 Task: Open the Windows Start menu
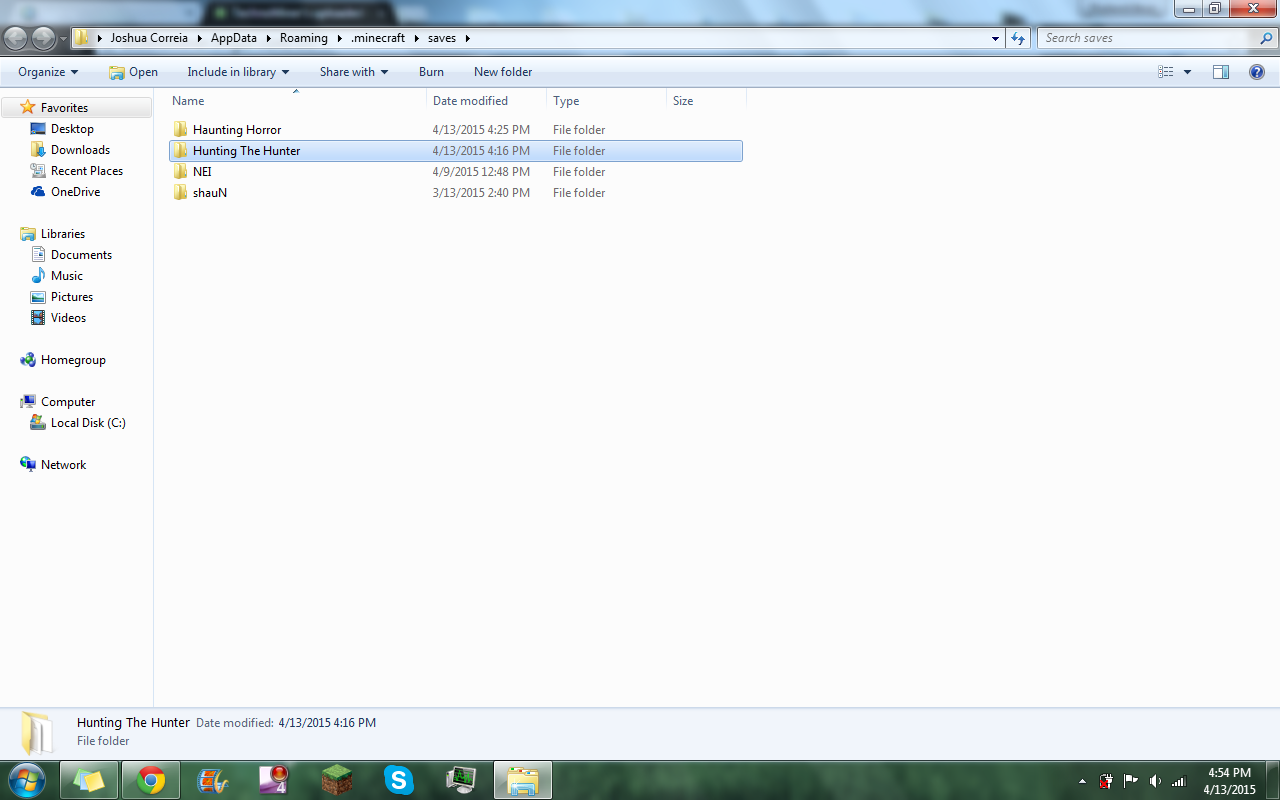coord(26,780)
